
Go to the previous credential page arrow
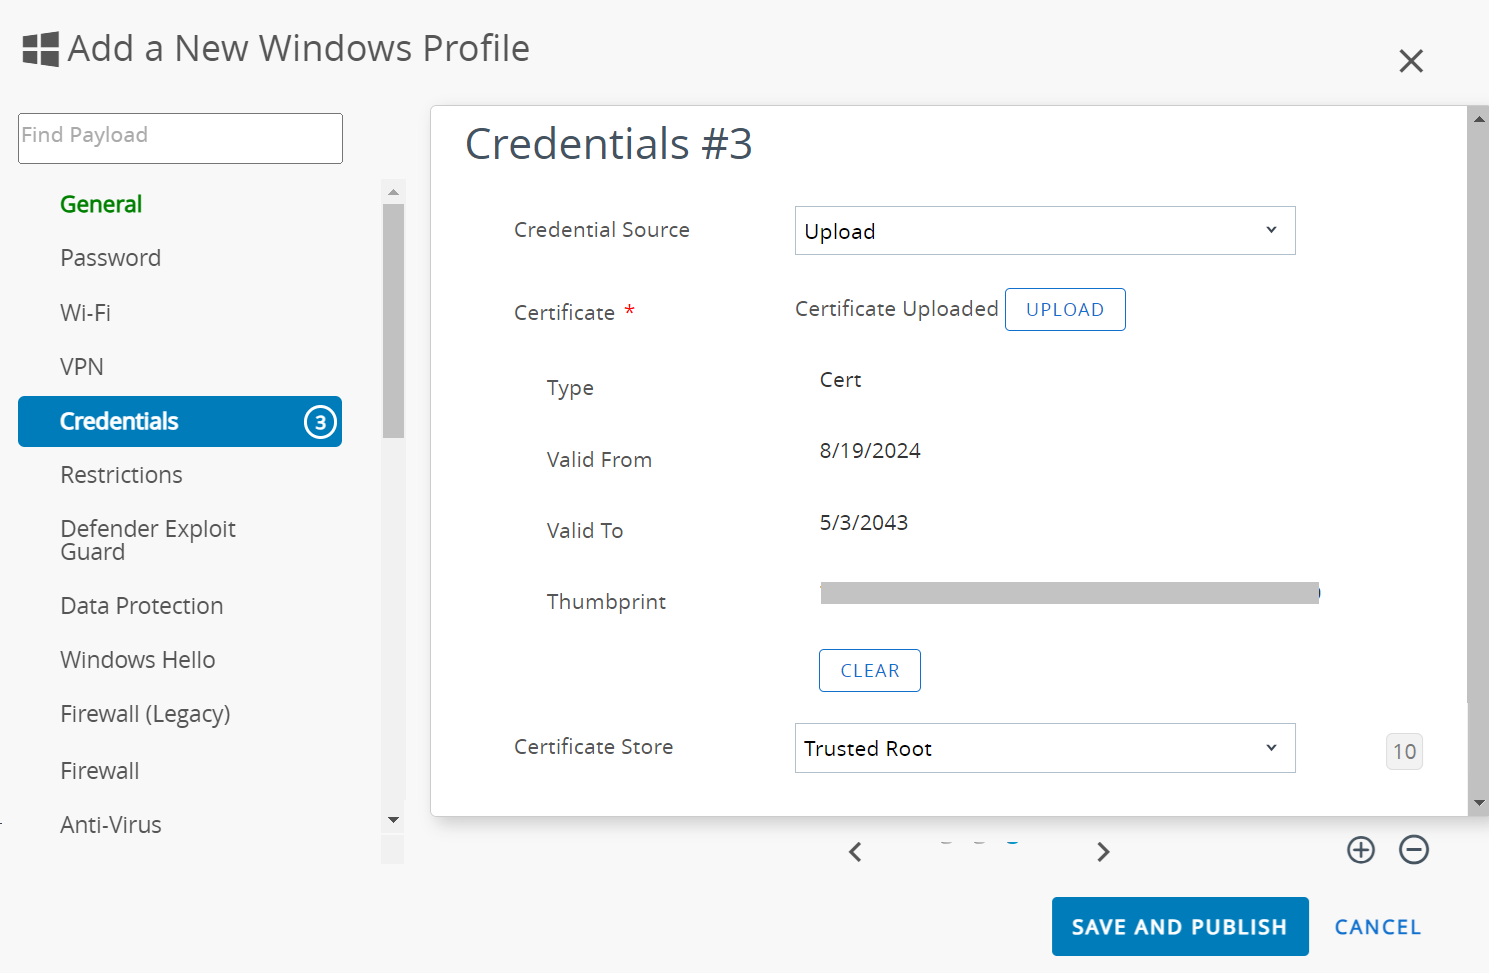click(x=855, y=852)
